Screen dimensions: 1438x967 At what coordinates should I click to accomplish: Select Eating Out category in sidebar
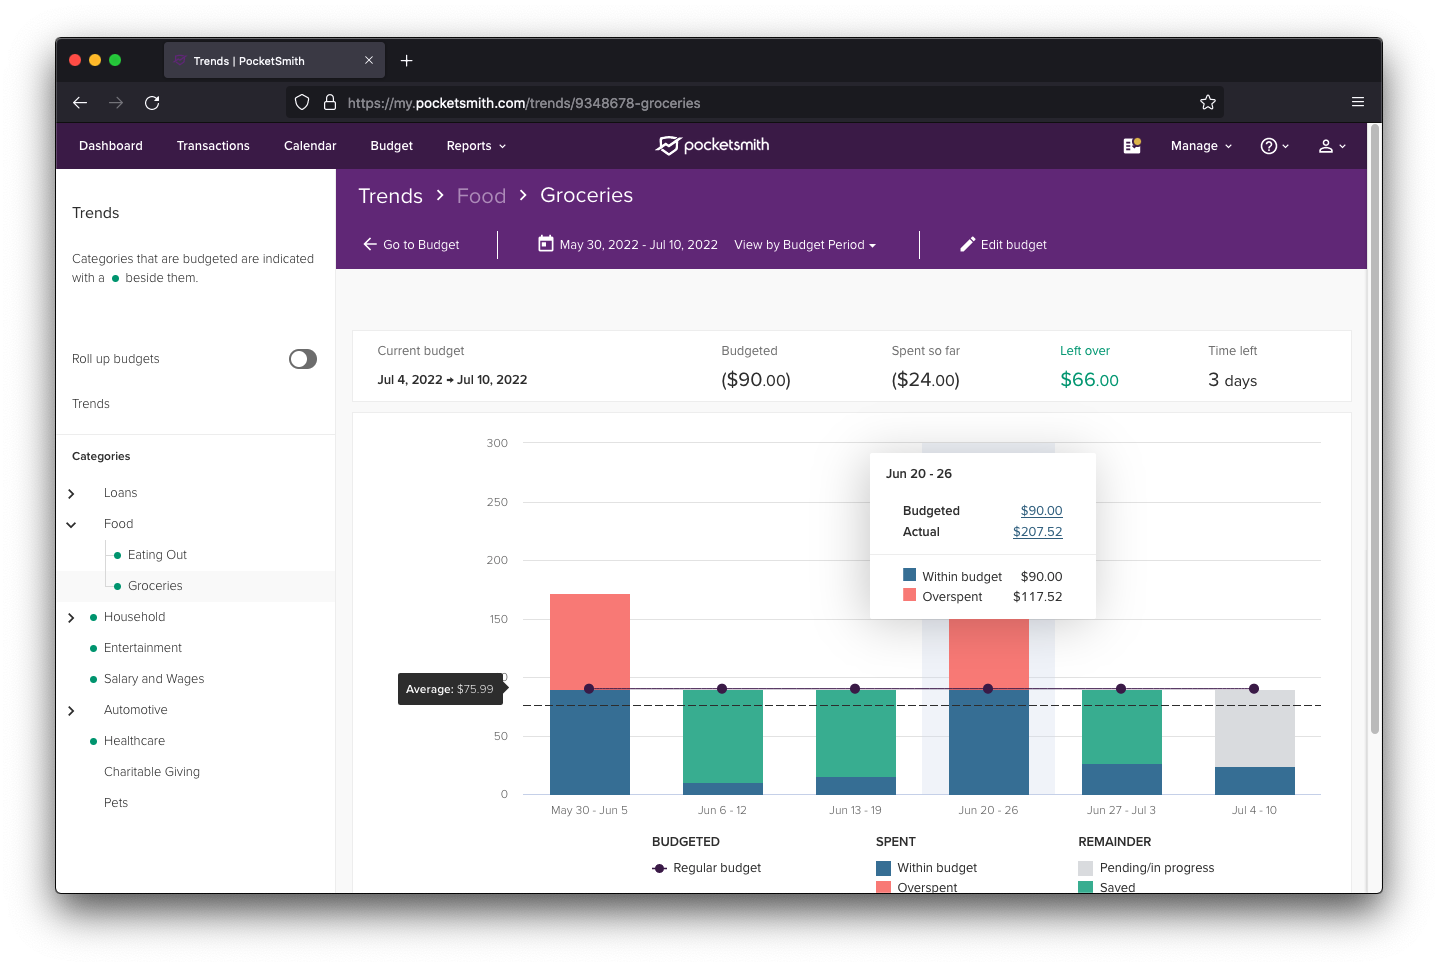[x=157, y=555]
